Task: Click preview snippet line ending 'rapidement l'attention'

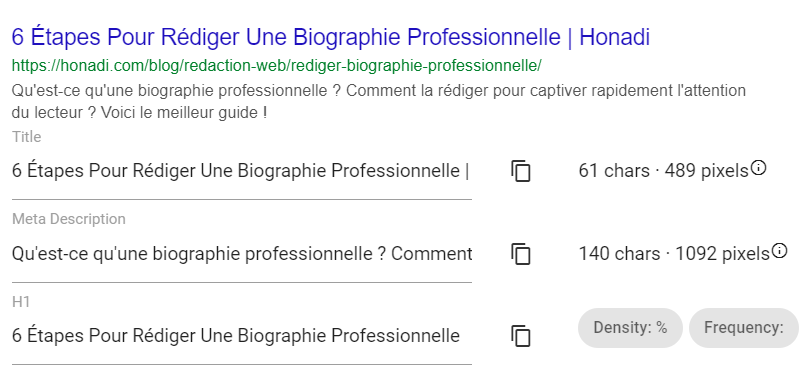Action: pyautogui.click(x=379, y=91)
